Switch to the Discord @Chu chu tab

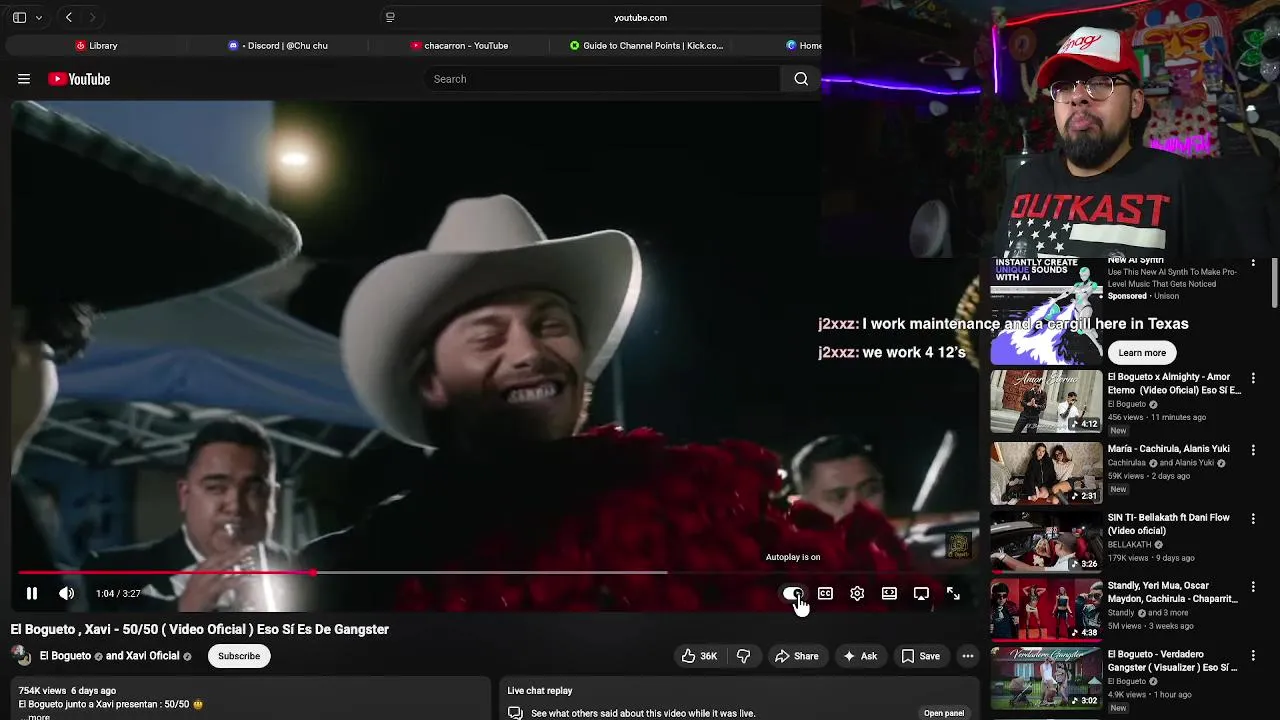(x=278, y=45)
